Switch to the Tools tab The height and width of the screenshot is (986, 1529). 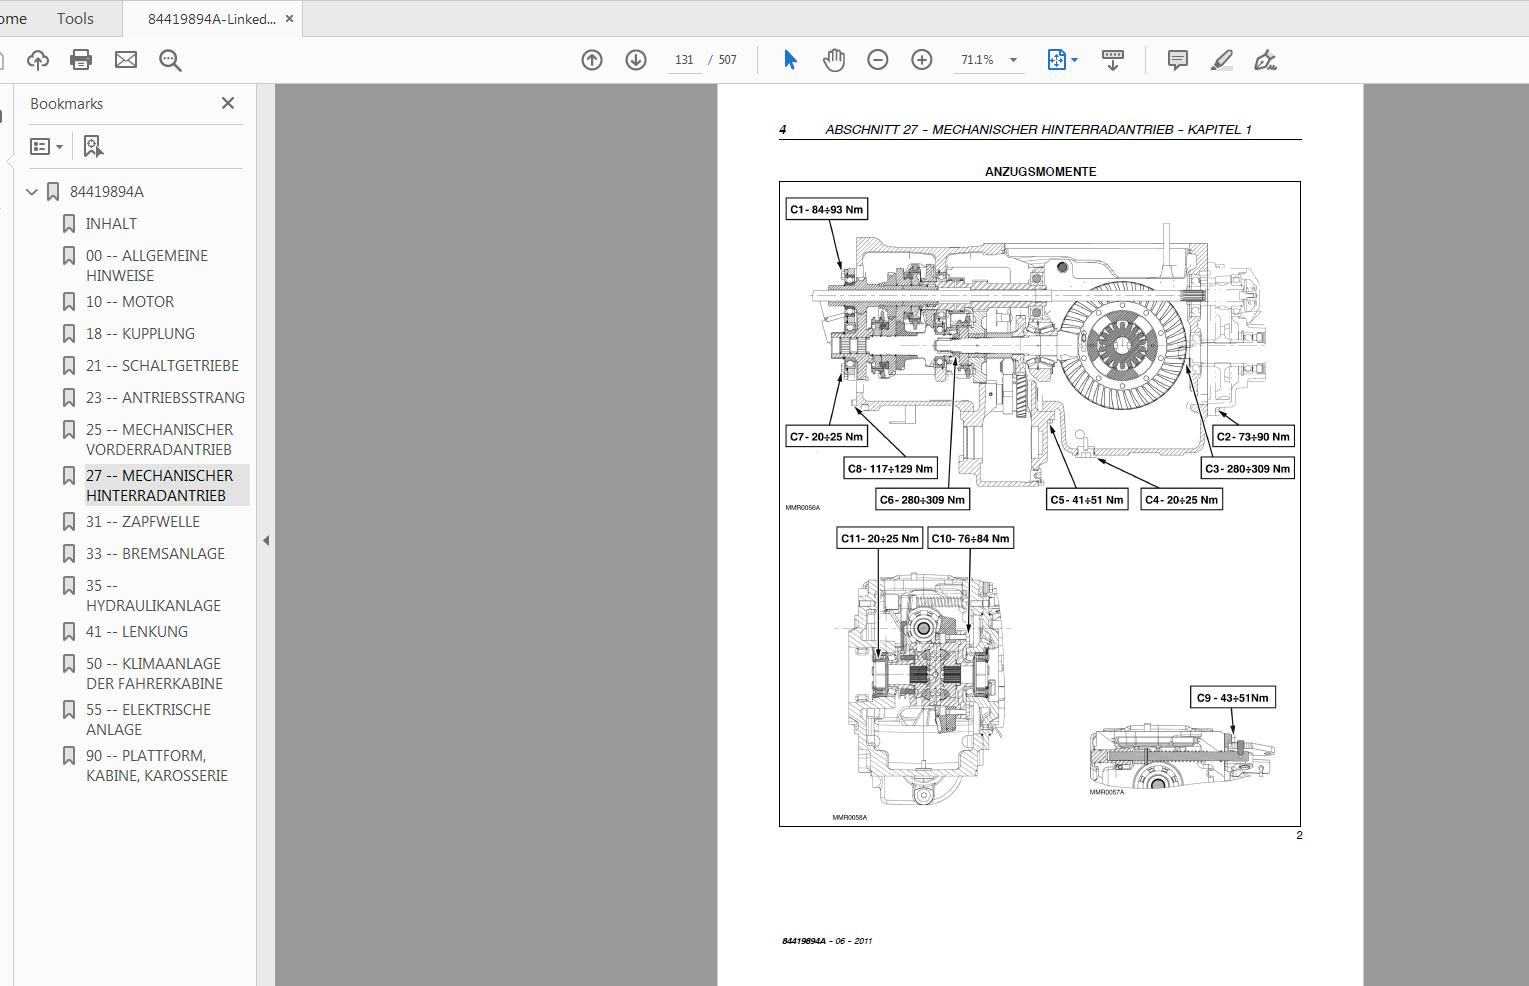(74, 18)
